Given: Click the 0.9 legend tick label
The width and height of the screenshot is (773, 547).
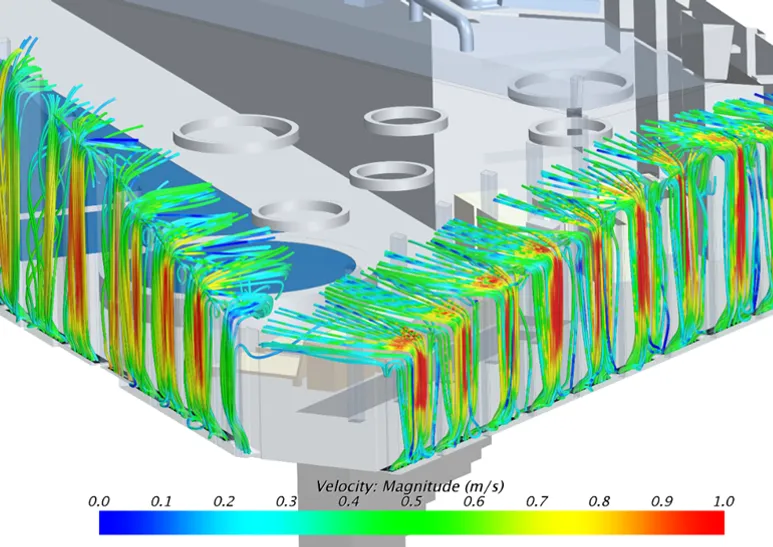Looking at the screenshot, I should click(x=661, y=501).
